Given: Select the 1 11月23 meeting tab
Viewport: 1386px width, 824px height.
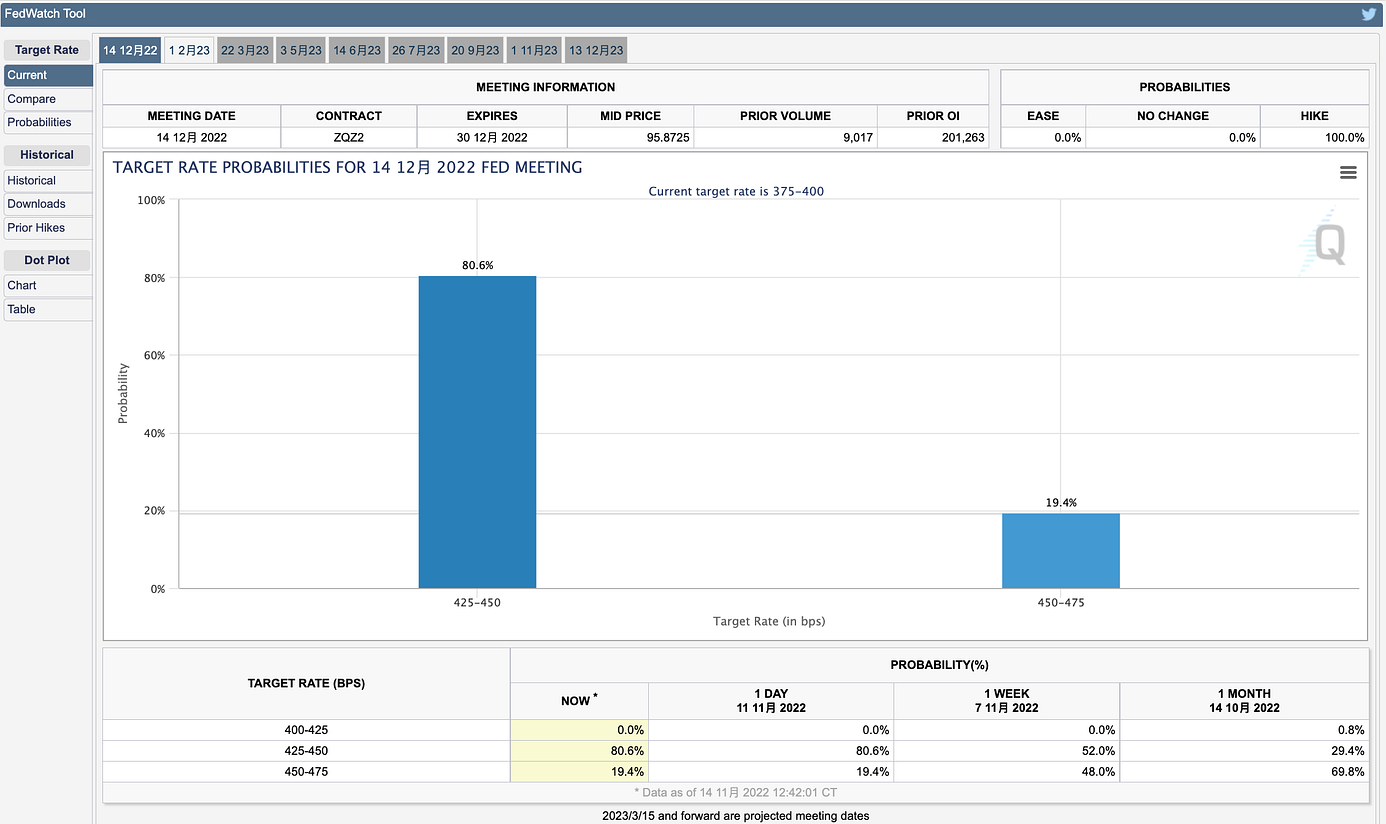Looking at the screenshot, I should (534, 50).
